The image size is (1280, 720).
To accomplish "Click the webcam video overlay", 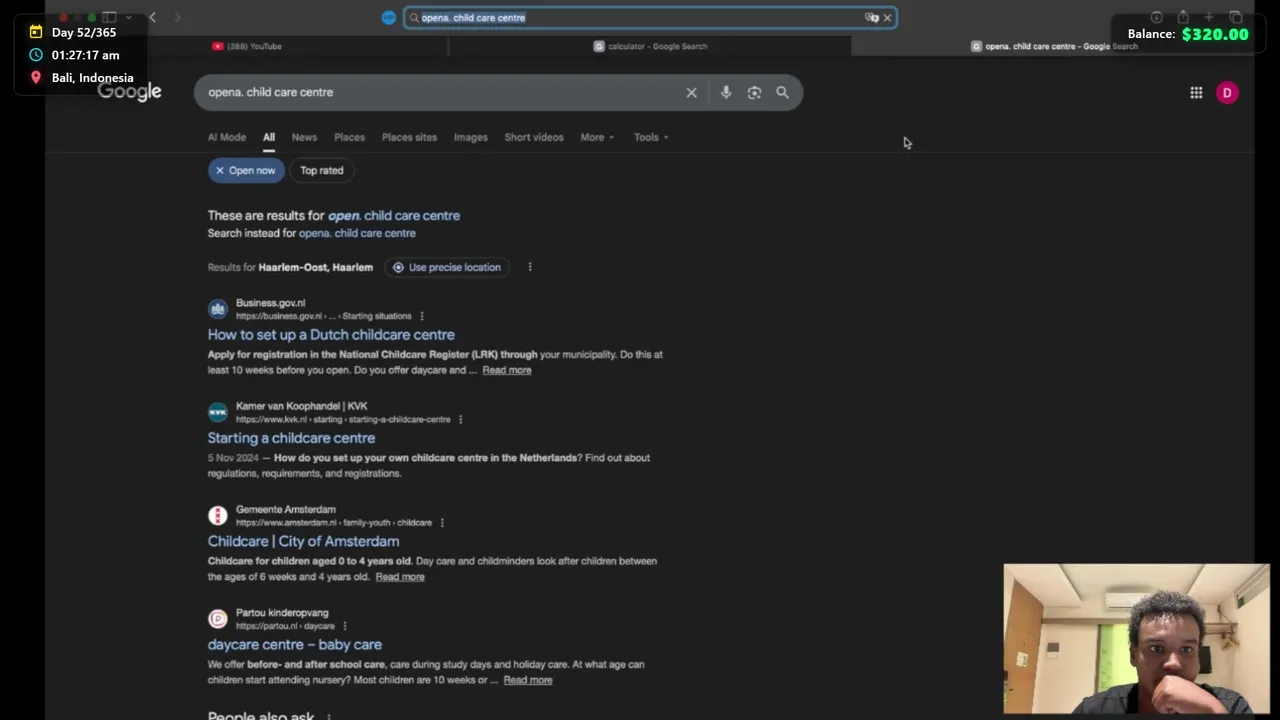I will click(1137, 639).
